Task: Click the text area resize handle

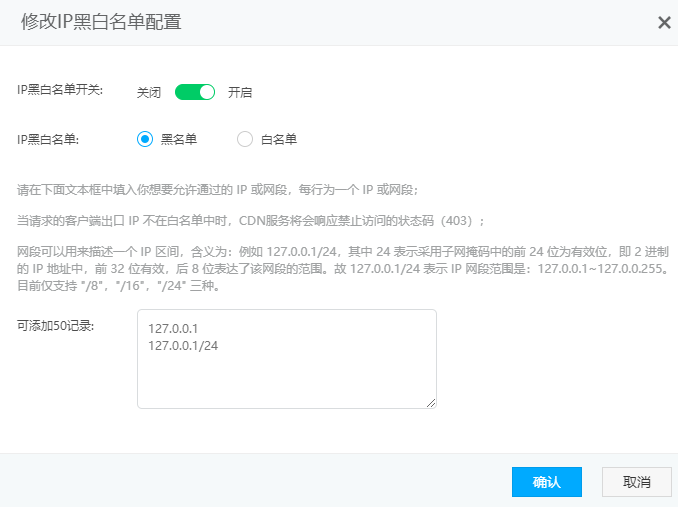Action: 431,403
